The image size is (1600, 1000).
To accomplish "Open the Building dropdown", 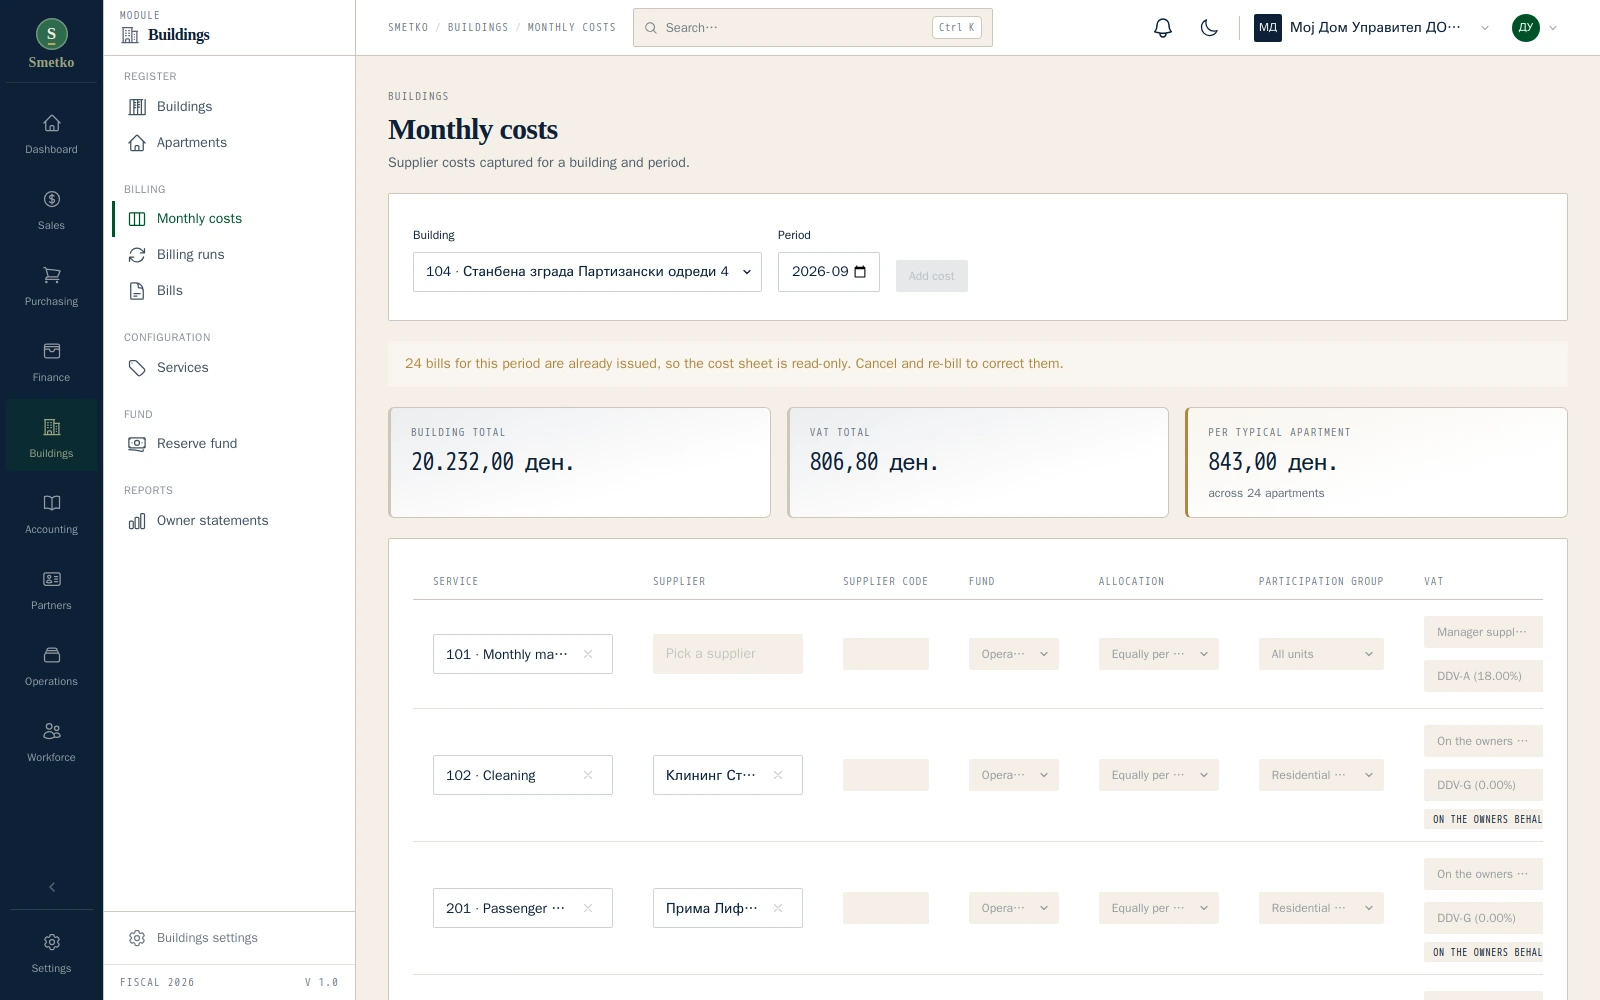I will pyautogui.click(x=587, y=272).
